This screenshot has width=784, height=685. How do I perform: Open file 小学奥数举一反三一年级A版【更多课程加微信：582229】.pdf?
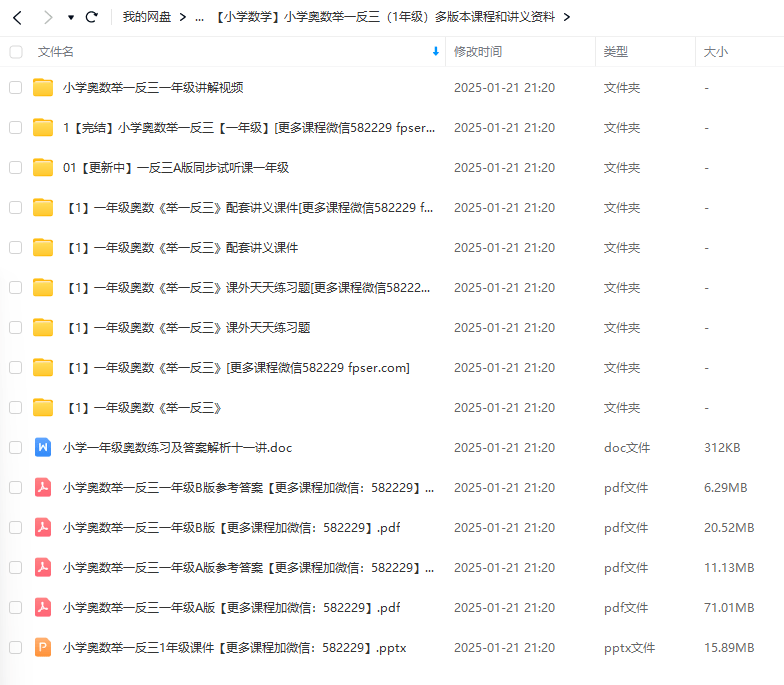pyautogui.click(x=232, y=608)
